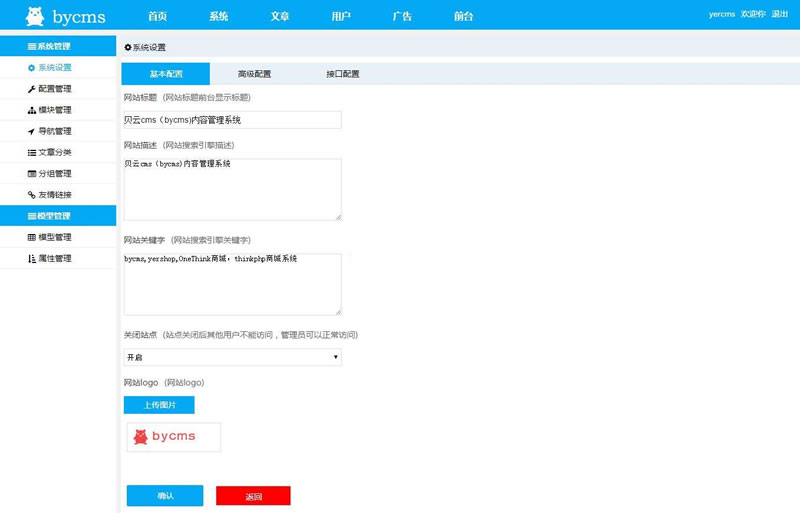This screenshot has height=513, width=800.
Task: Click the blue 确认 button
Action: click(x=165, y=496)
